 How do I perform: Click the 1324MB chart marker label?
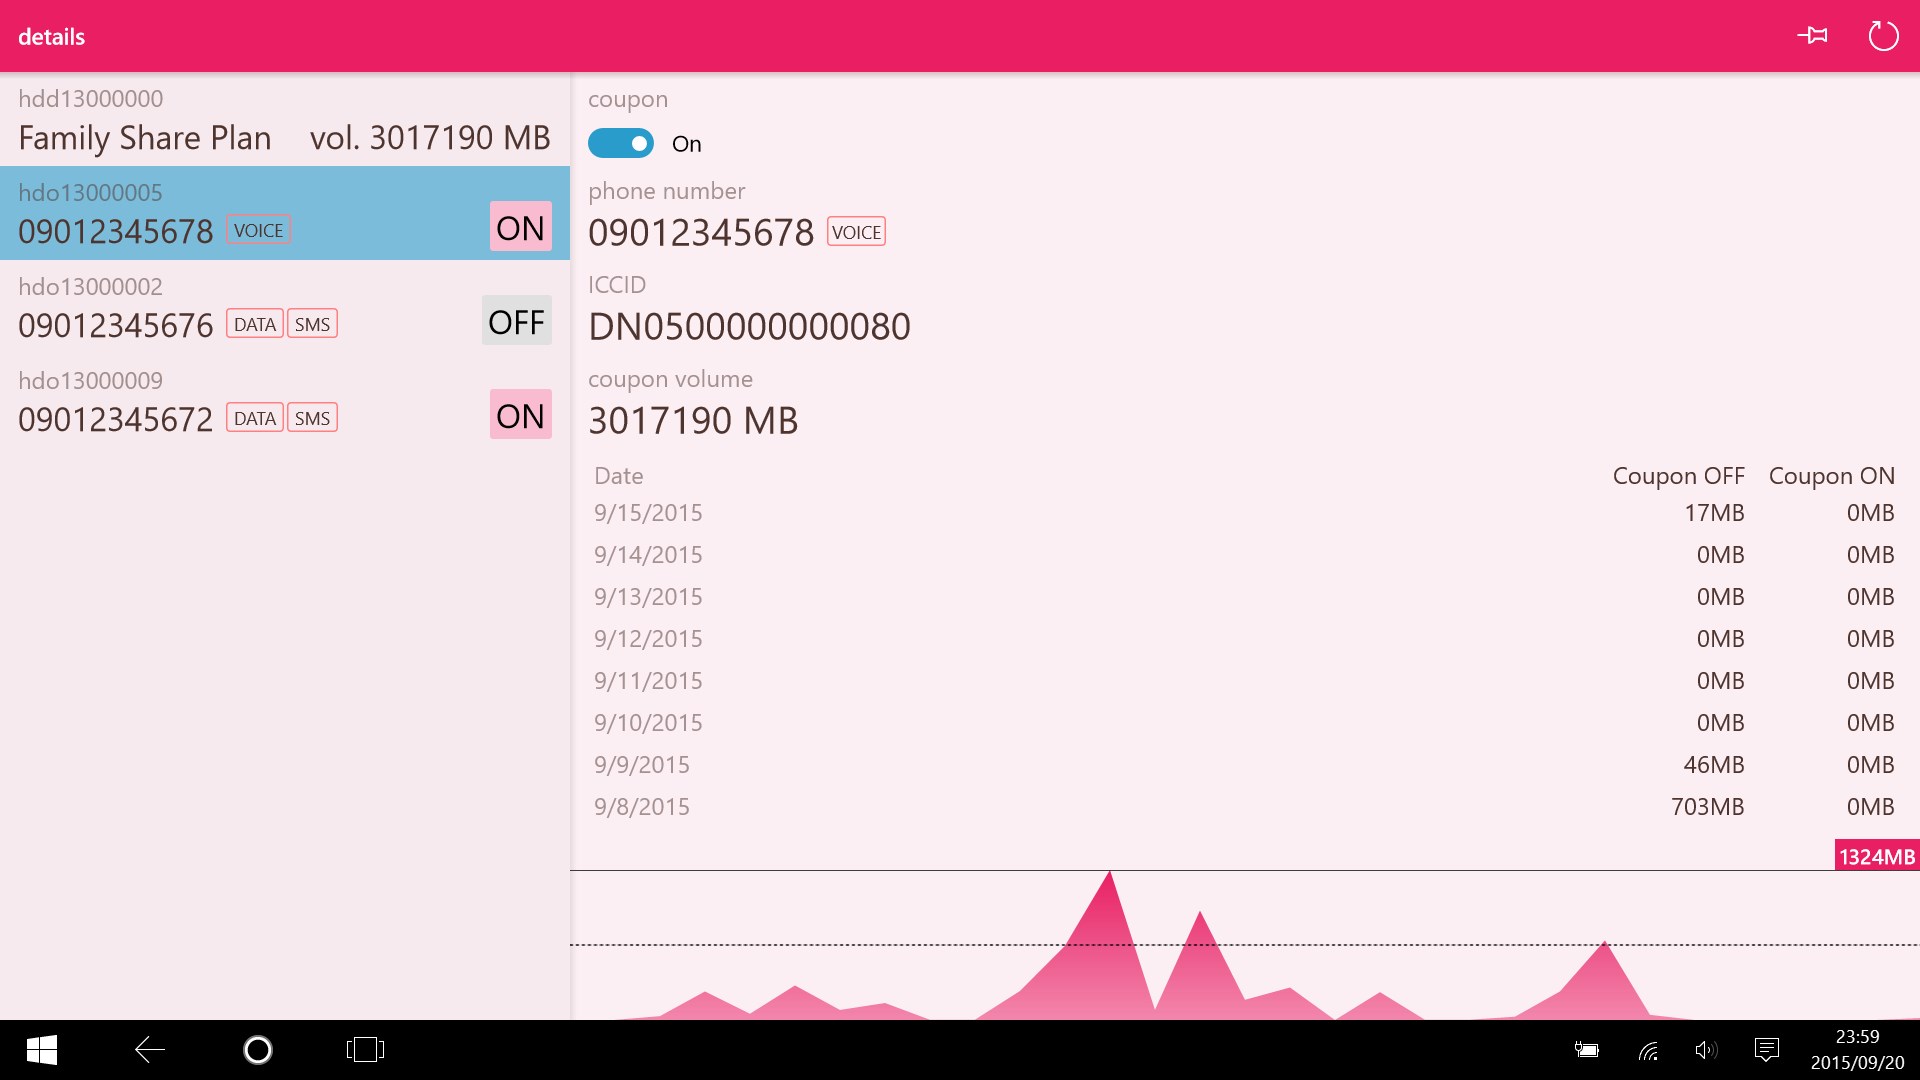pos(1876,857)
